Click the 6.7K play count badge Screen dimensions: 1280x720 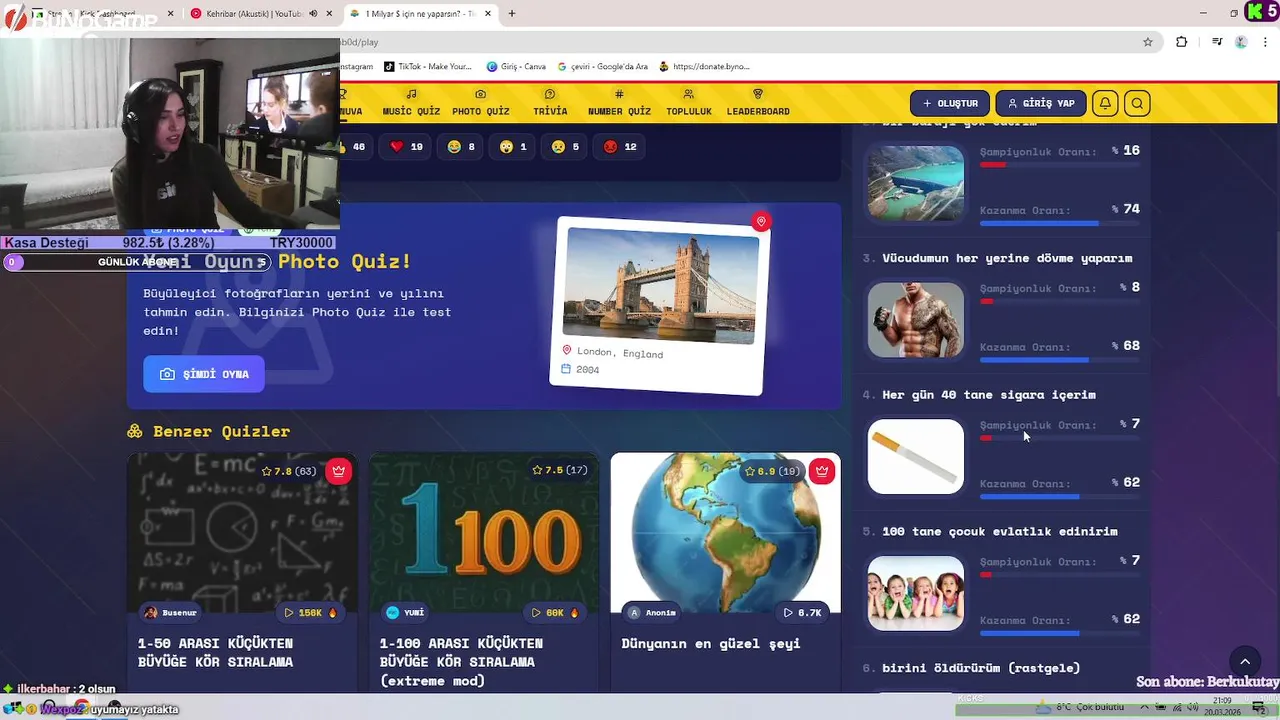[803, 612]
